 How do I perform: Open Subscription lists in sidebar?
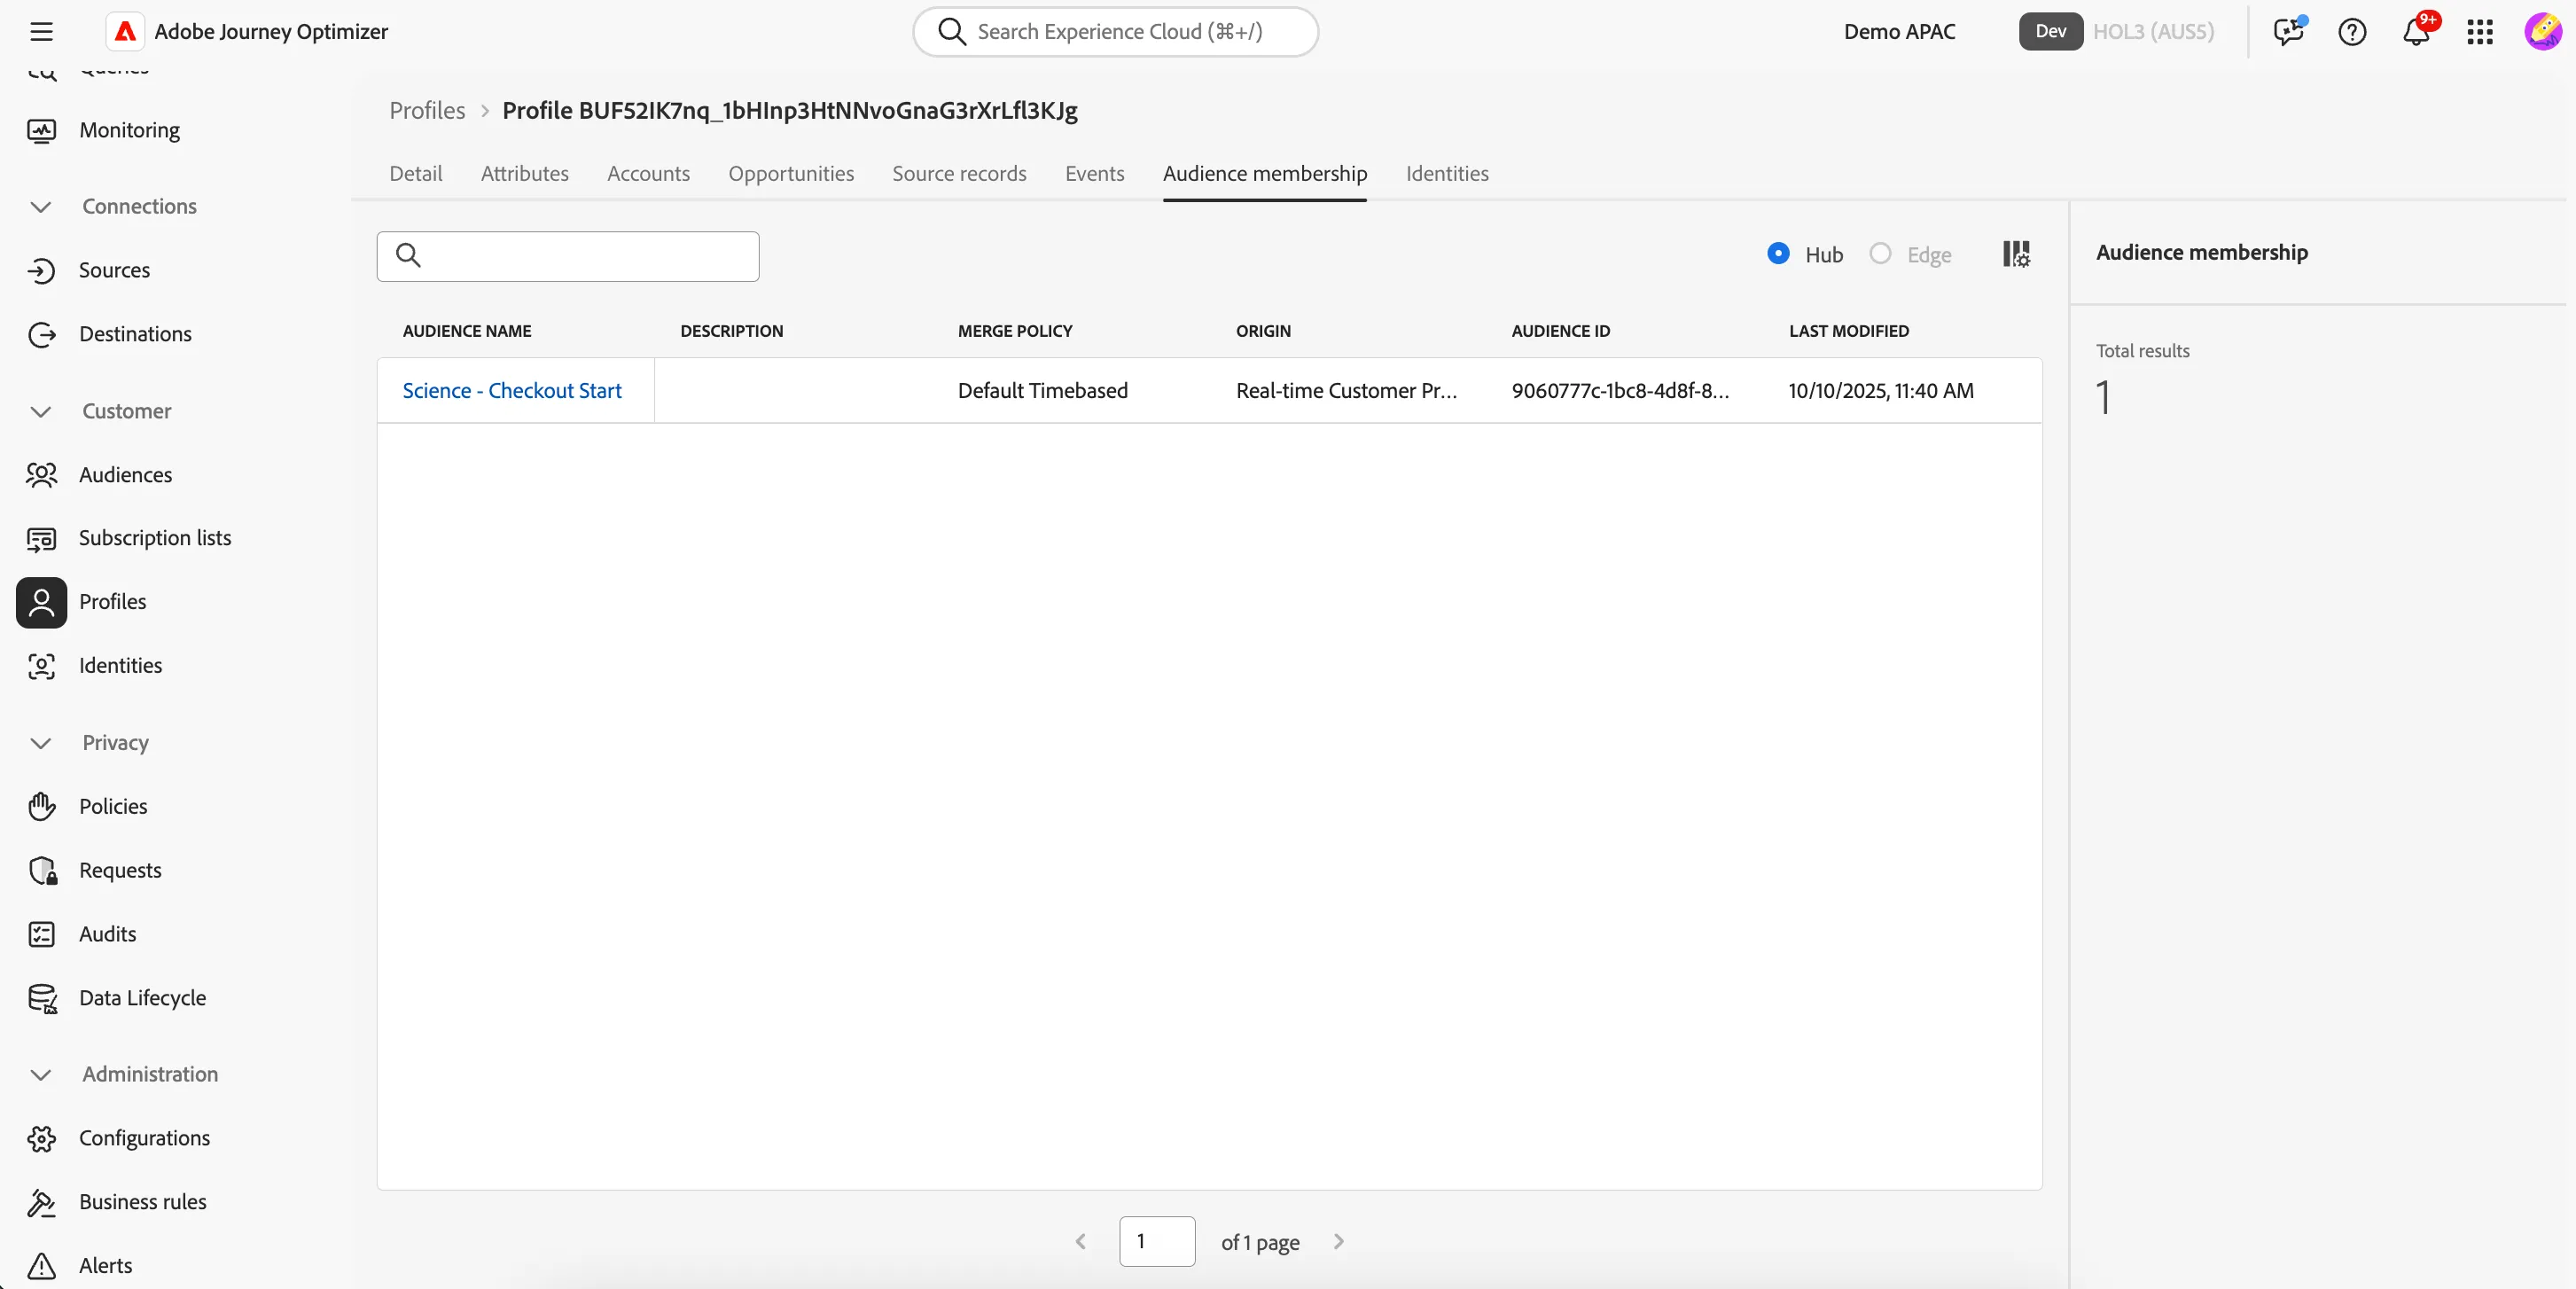(155, 538)
